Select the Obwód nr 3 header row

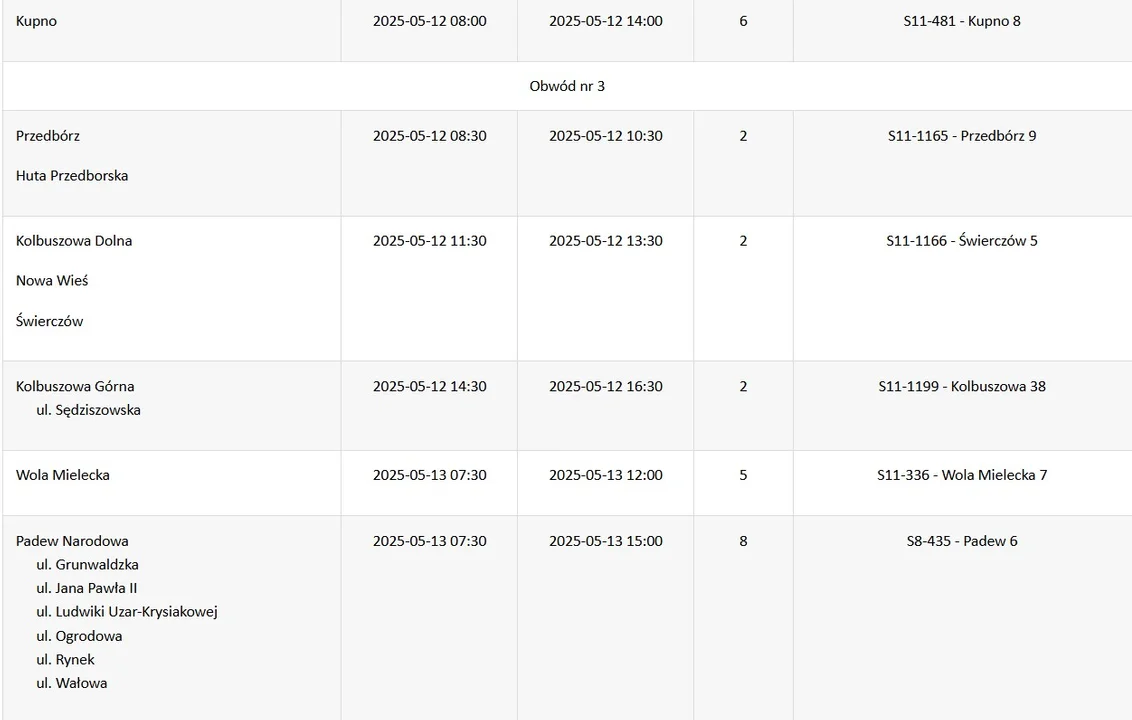pyautogui.click(x=567, y=86)
